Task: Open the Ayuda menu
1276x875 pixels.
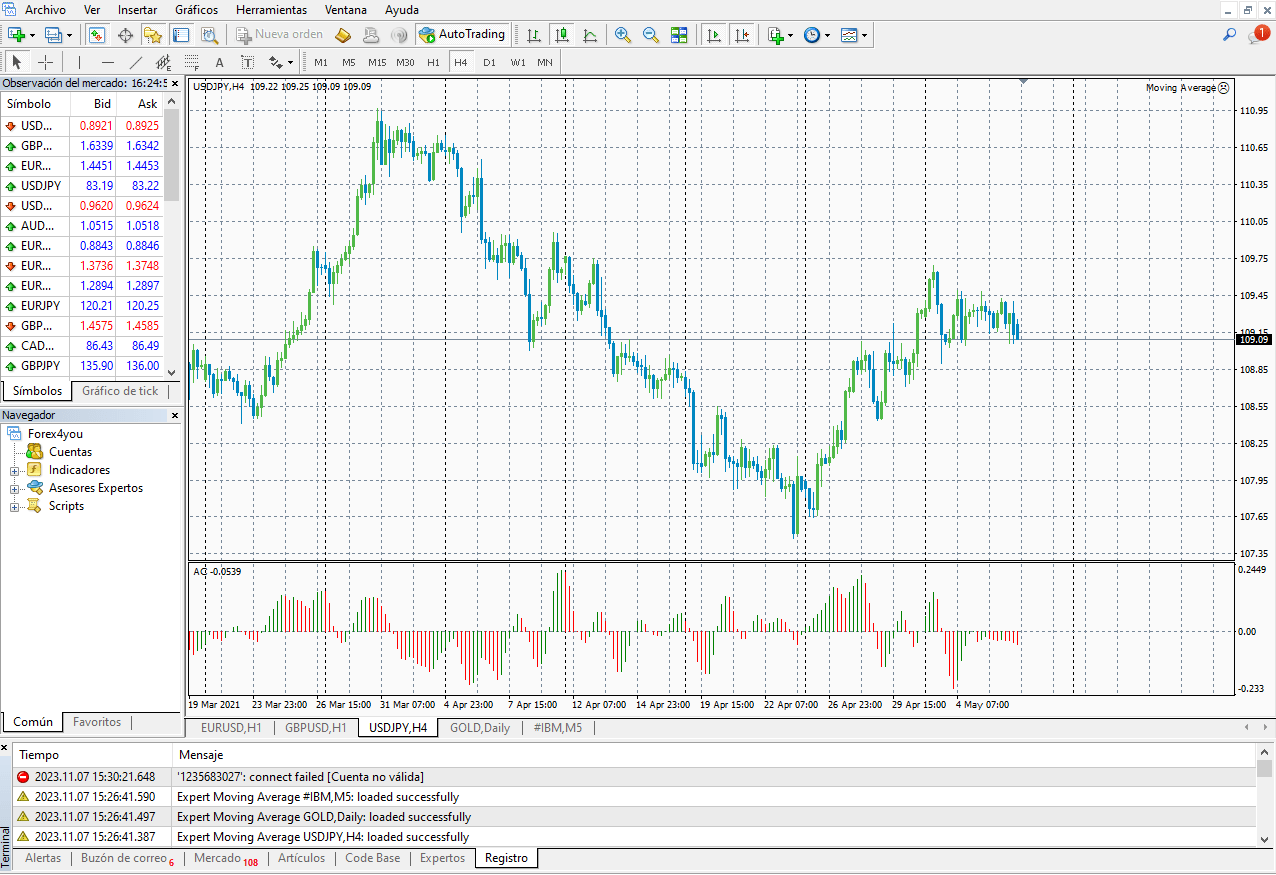Action: coord(402,10)
